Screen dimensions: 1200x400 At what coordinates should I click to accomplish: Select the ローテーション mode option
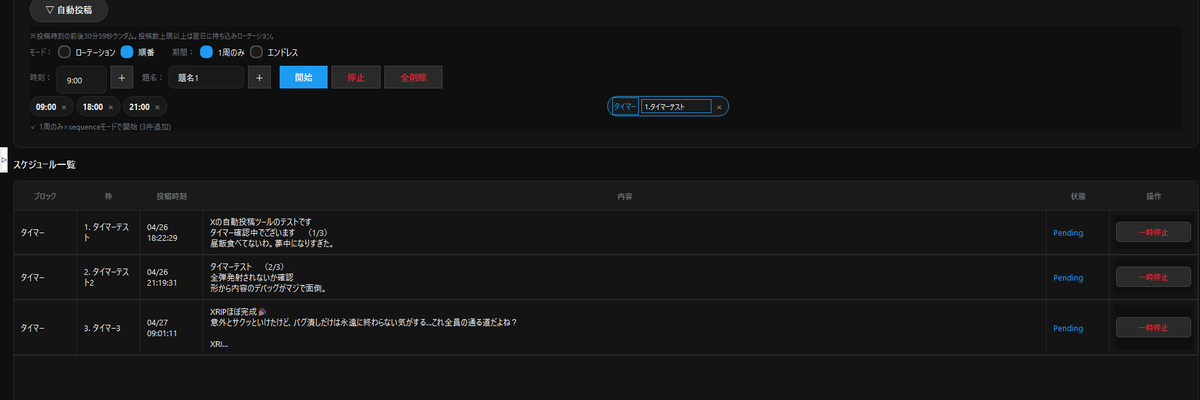click(65, 52)
